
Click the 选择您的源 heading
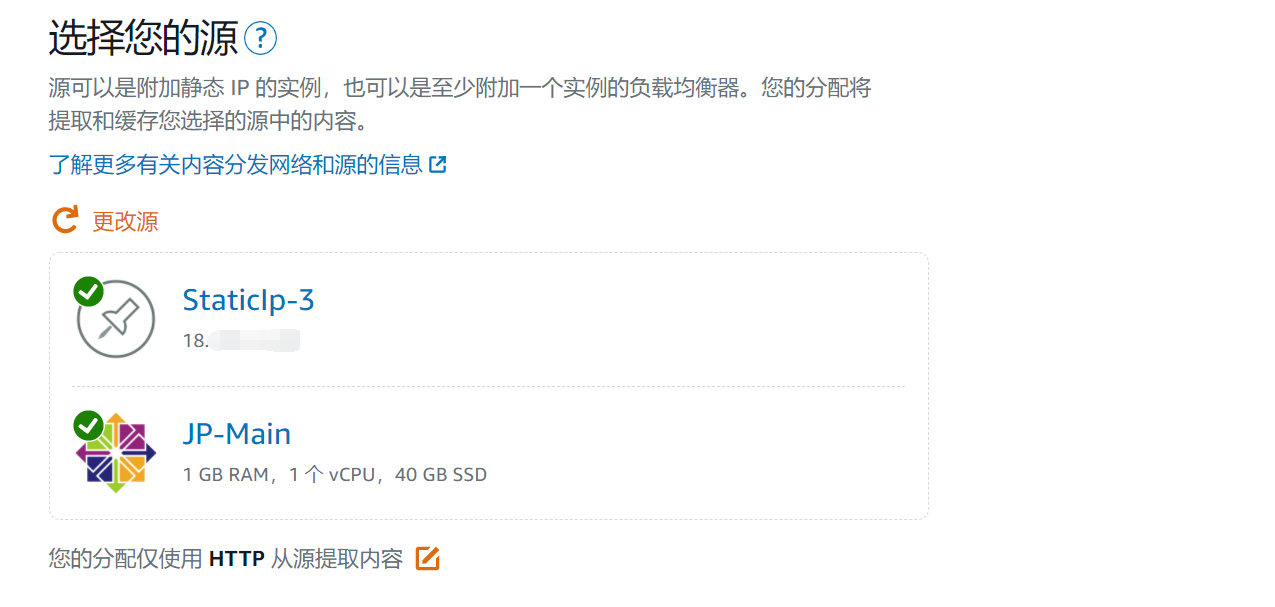tap(143, 39)
